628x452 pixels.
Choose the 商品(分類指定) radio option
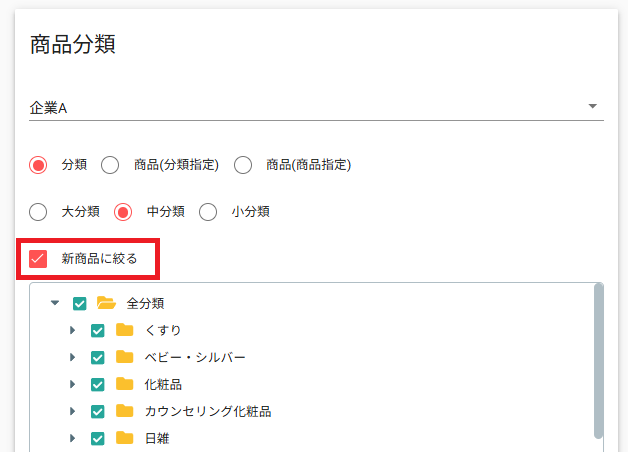[x=110, y=165]
